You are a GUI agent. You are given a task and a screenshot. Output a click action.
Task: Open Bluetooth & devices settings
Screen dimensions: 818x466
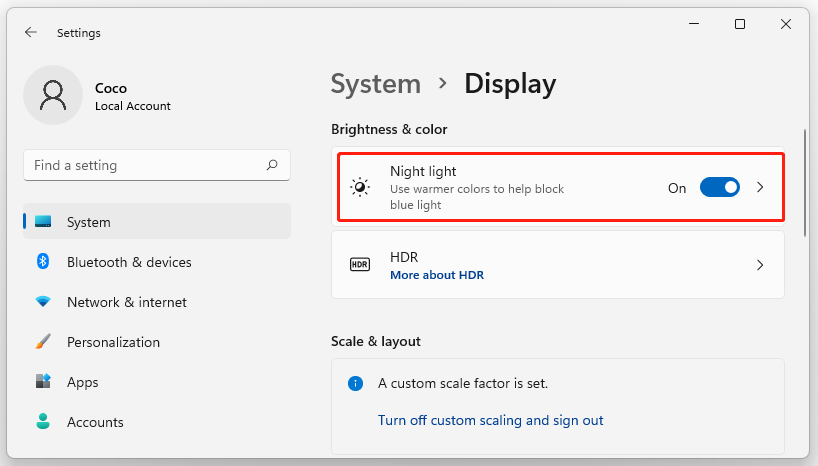pyautogui.click(x=157, y=261)
